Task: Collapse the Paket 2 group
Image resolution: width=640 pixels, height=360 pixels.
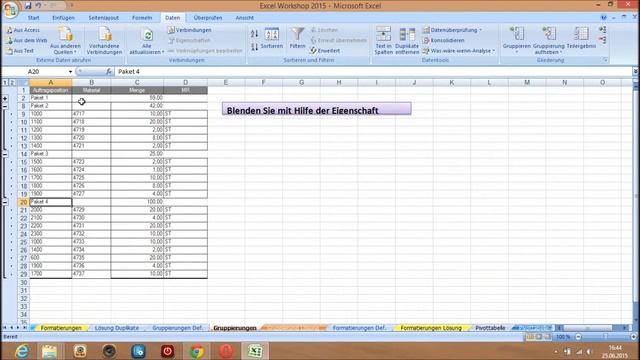Action: coord(5,106)
